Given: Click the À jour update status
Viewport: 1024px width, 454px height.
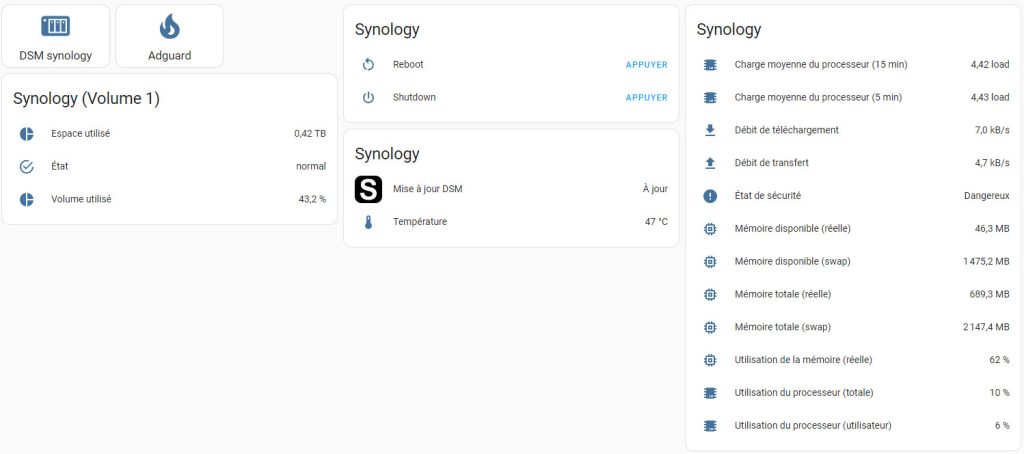Looking at the screenshot, I should (655, 189).
